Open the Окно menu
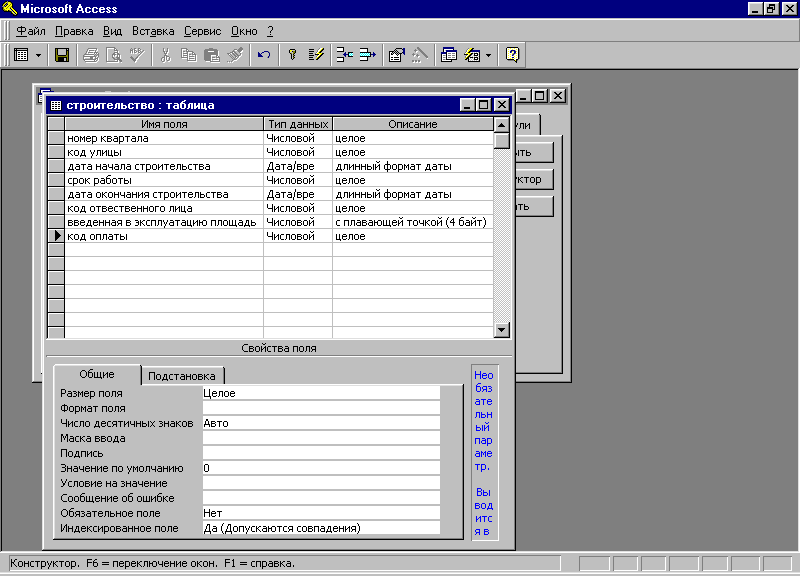 pyautogui.click(x=244, y=31)
